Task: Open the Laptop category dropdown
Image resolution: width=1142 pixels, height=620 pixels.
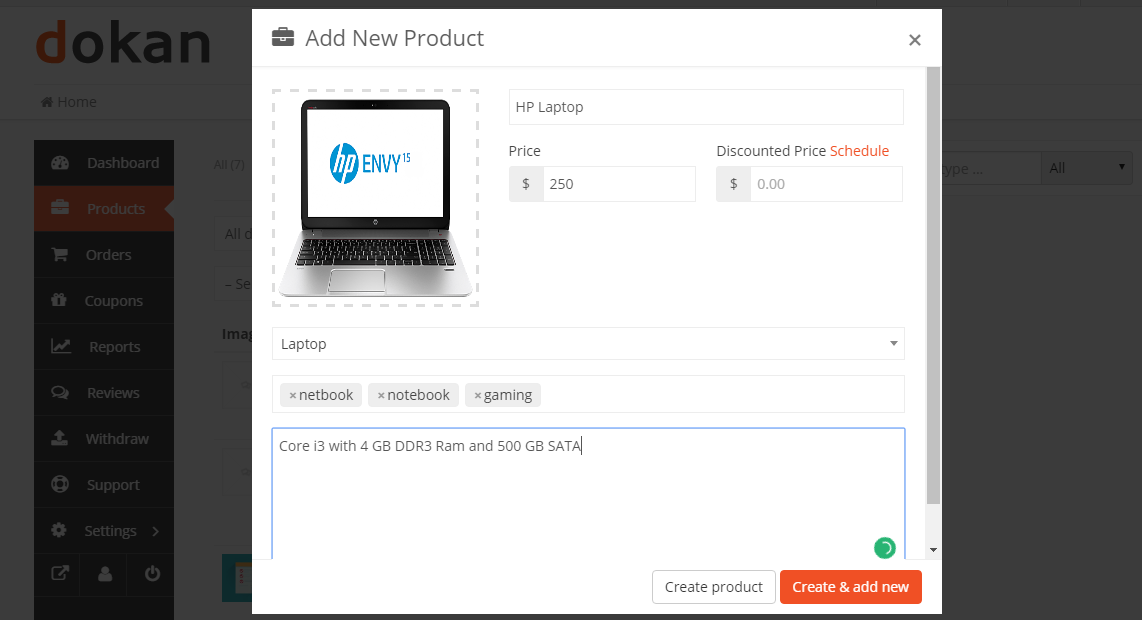Action: pyautogui.click(x=588, y=343)
